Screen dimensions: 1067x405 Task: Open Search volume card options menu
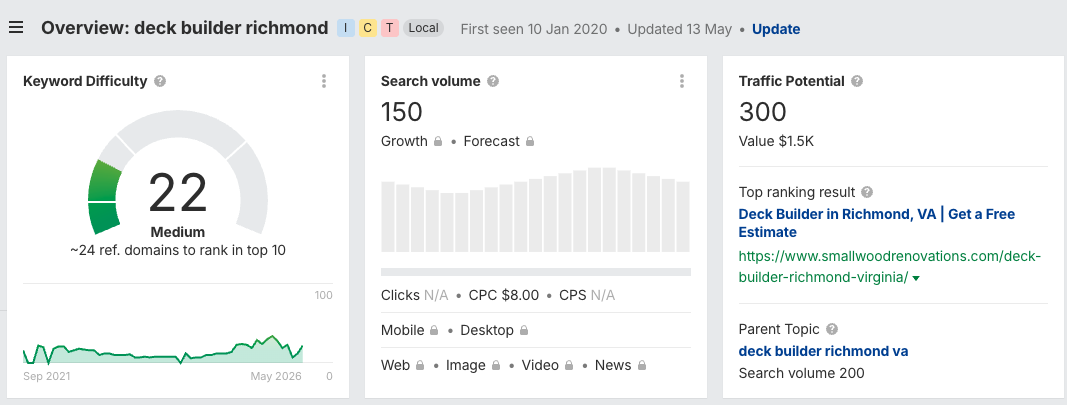(682, 81)
